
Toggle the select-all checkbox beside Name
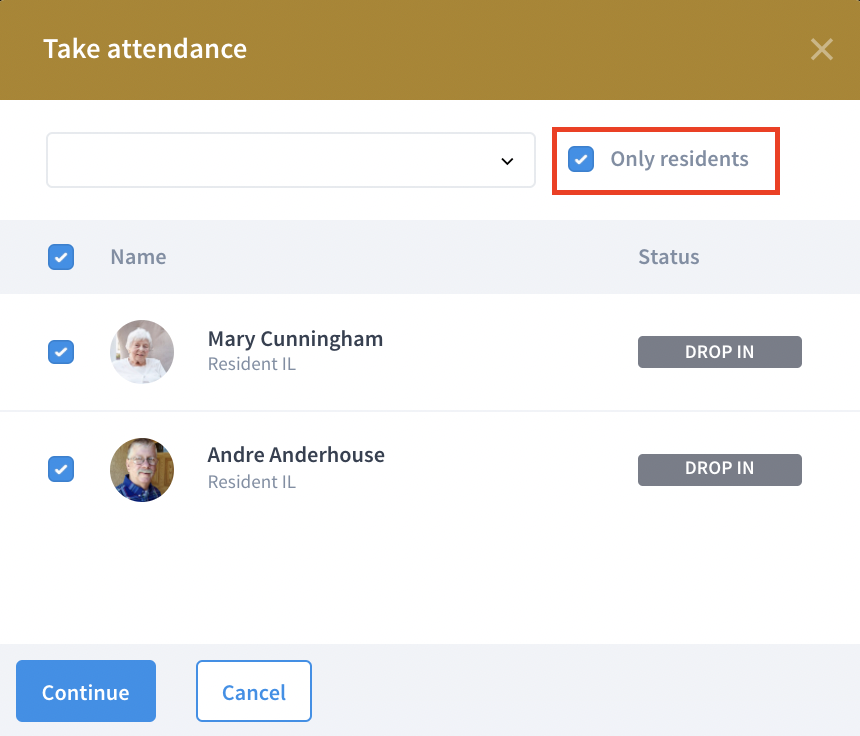[61, 257]
